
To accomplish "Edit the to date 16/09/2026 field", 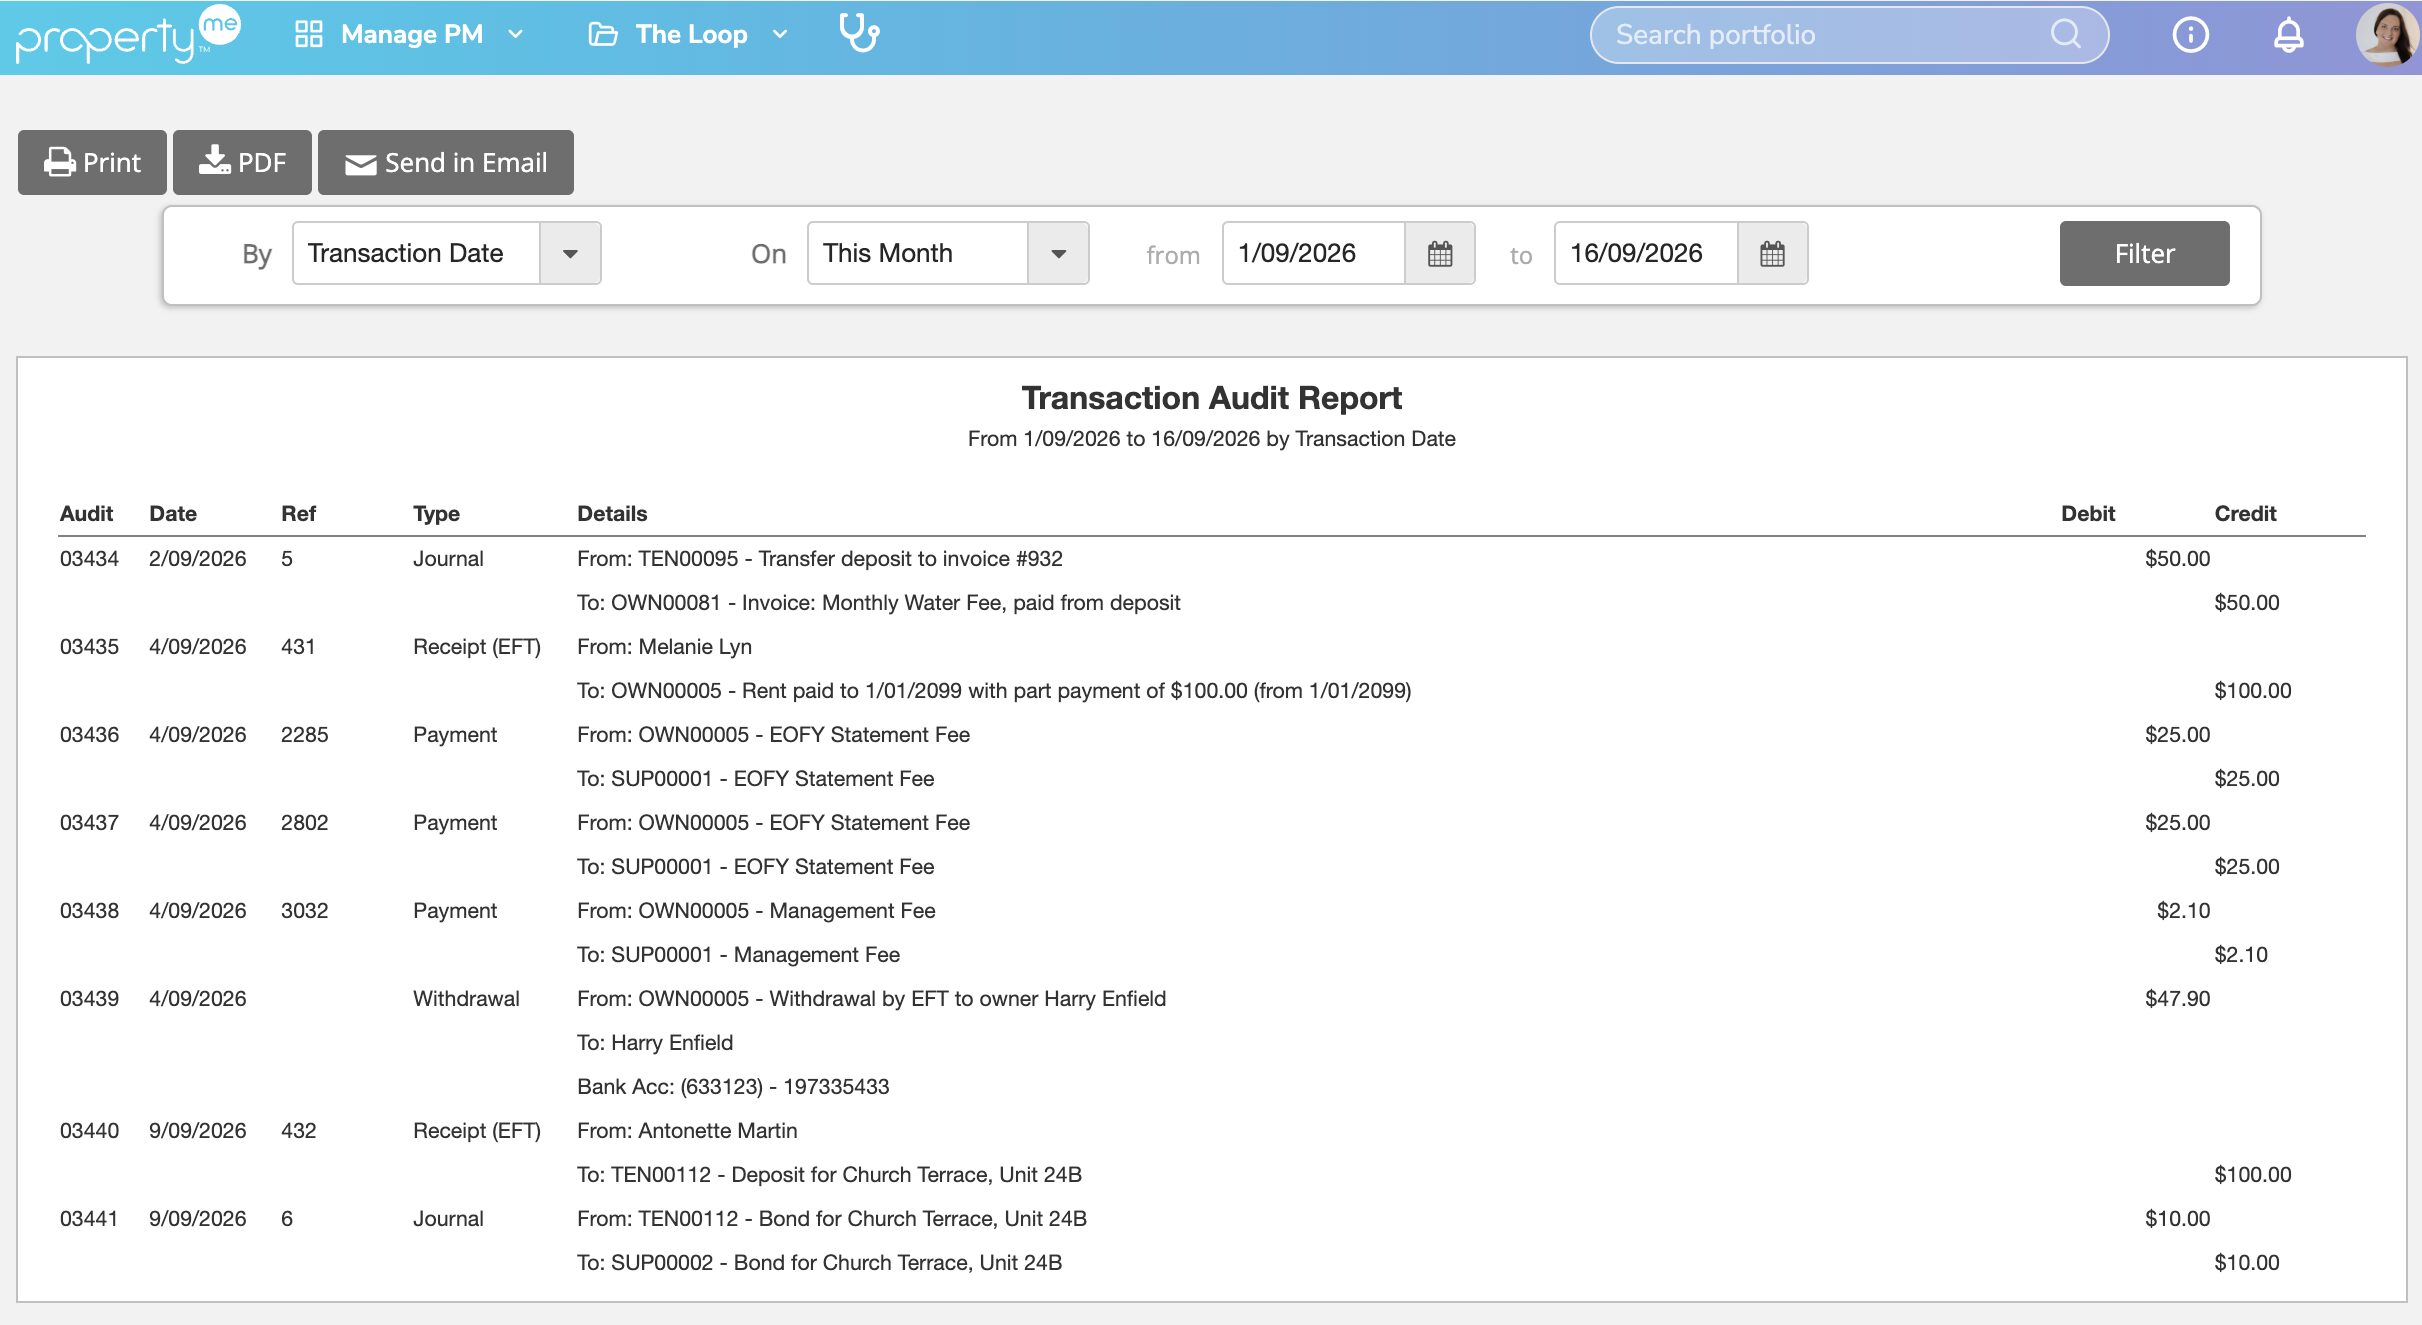I will (1646, 253).
